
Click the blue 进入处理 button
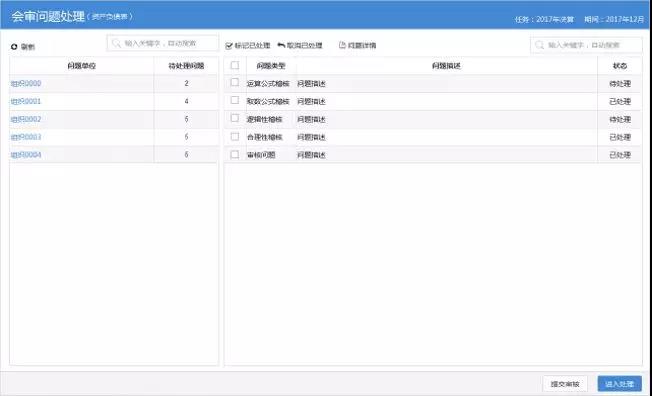pos(620,384)
